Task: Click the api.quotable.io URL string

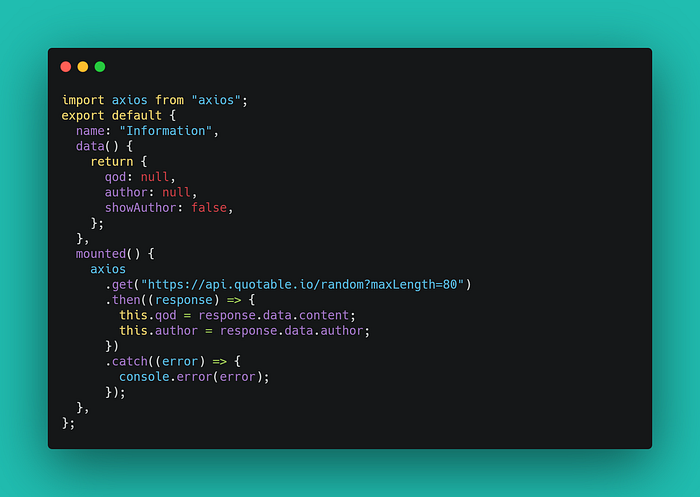Action: 302,284
